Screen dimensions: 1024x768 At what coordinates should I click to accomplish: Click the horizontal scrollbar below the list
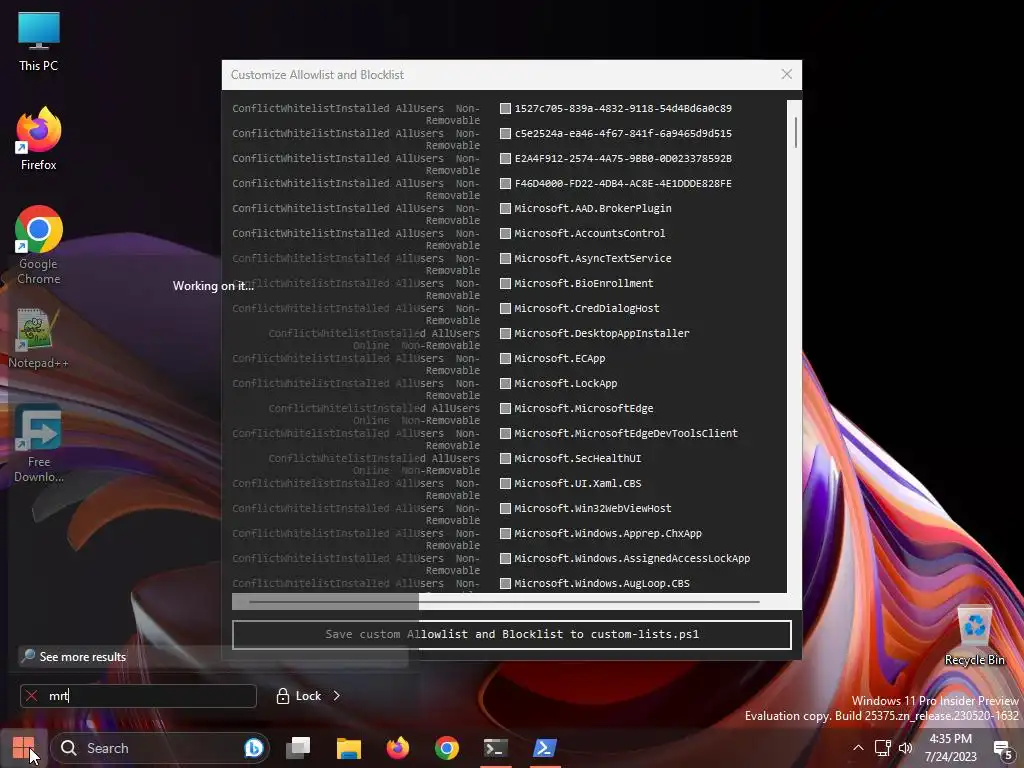(x=504, y=601)
